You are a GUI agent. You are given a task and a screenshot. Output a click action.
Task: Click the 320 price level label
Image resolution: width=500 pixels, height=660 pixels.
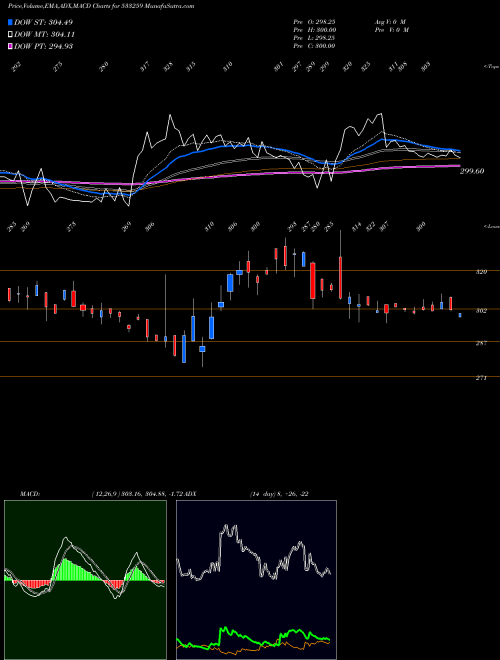[481, 272]
